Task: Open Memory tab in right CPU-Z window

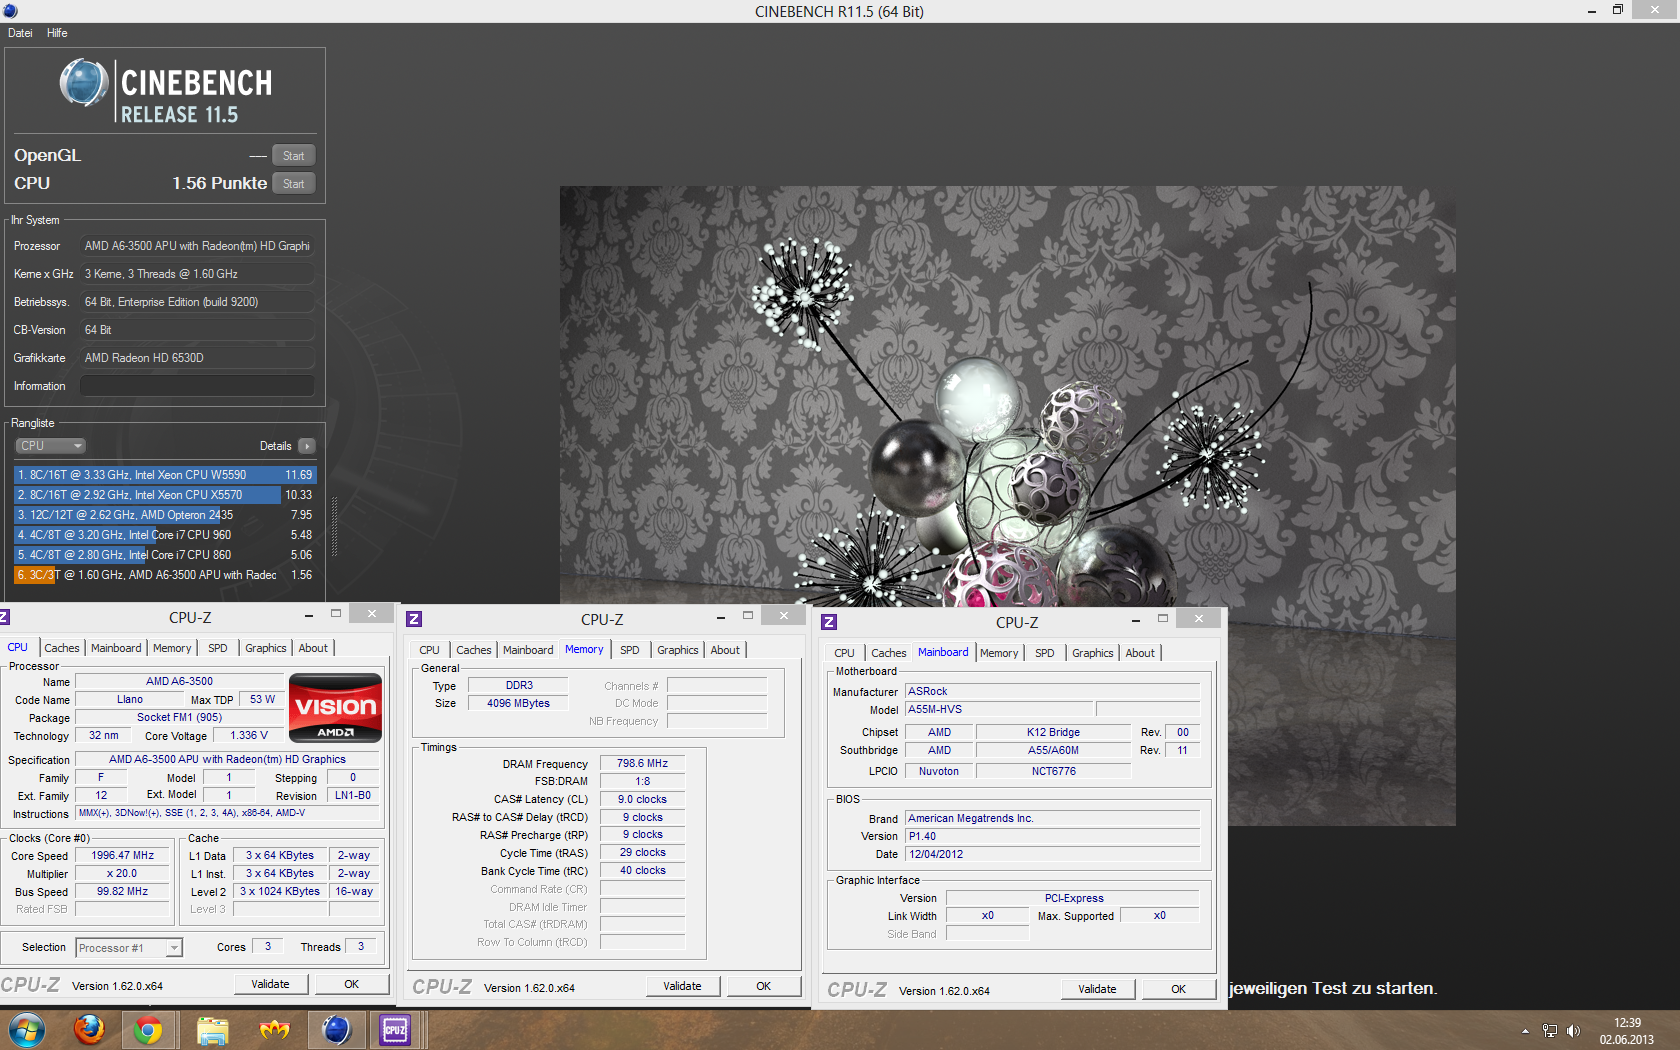Action: 998,653
